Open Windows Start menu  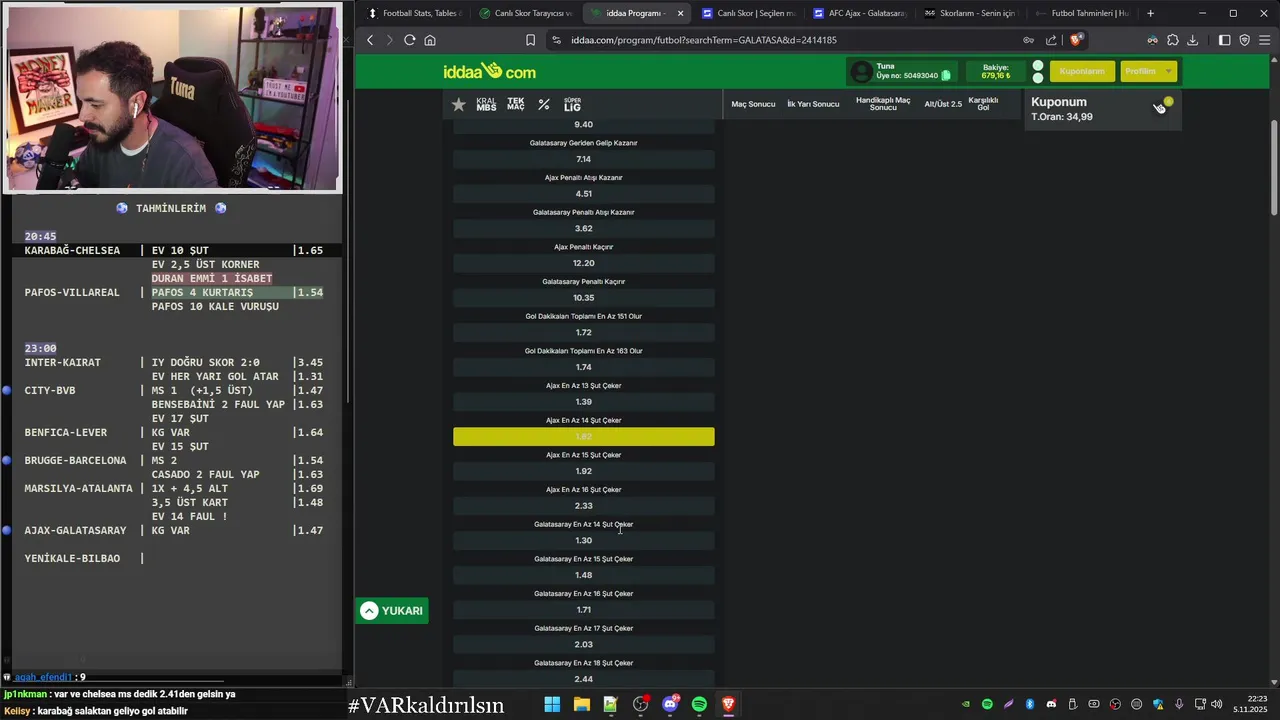(552, 704)
